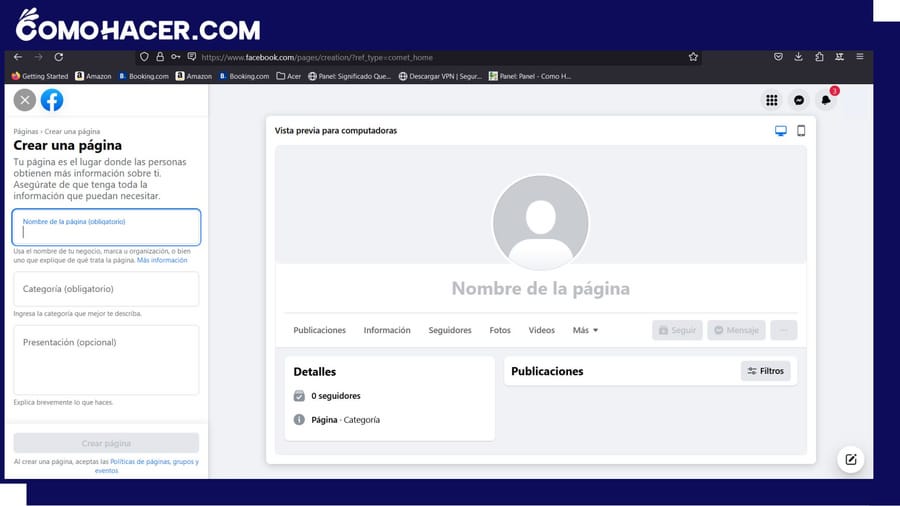
Task: Click the browser forward arrow
Action: pos(38,57)
